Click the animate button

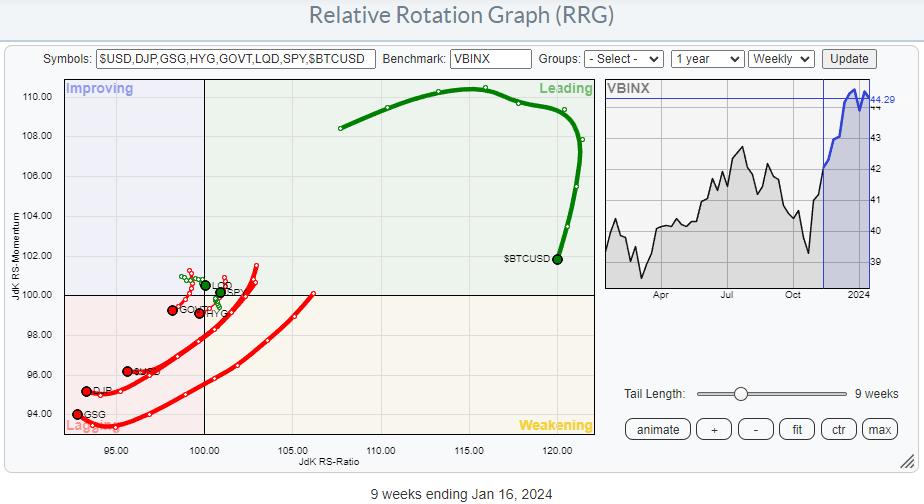coord(658,429)
